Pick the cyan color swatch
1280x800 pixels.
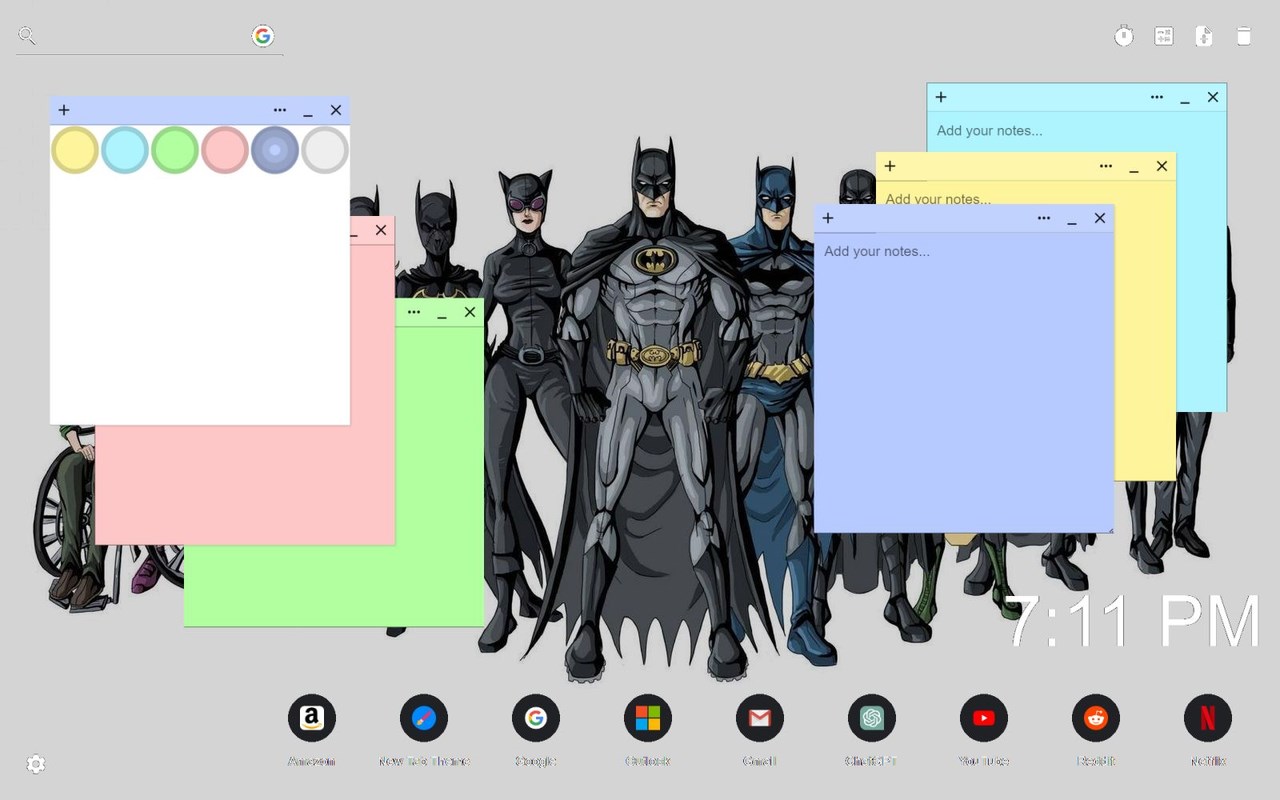(x=125, y=150)
